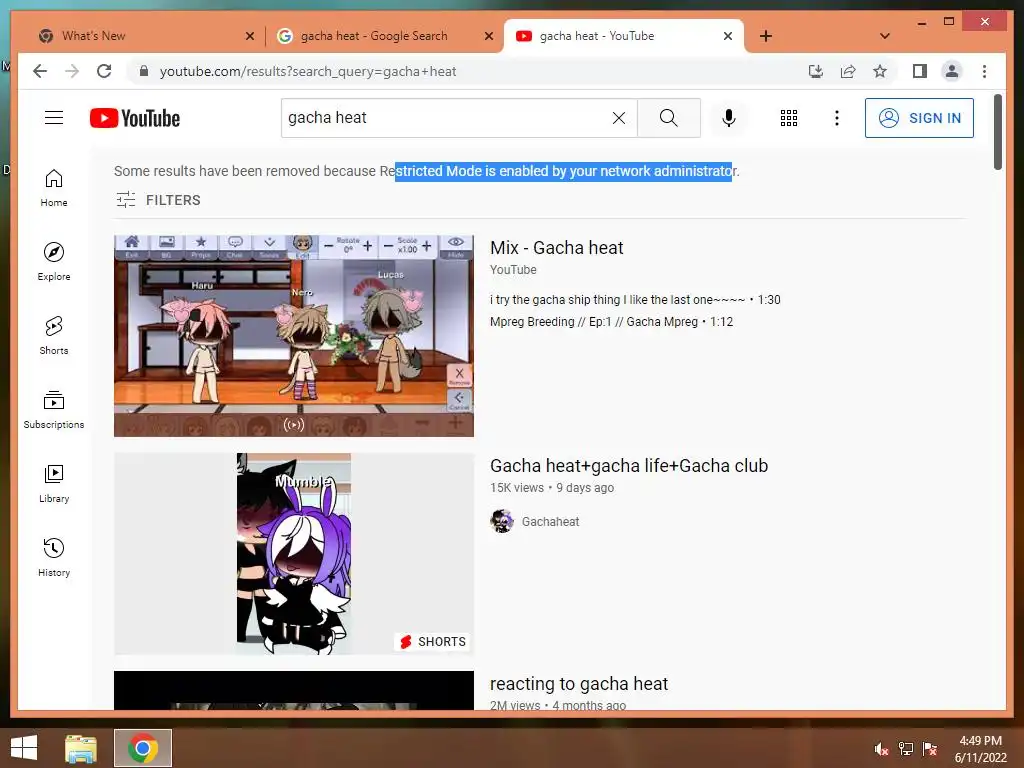
Task: View site info via padlock icon
Action: point(144,71)
